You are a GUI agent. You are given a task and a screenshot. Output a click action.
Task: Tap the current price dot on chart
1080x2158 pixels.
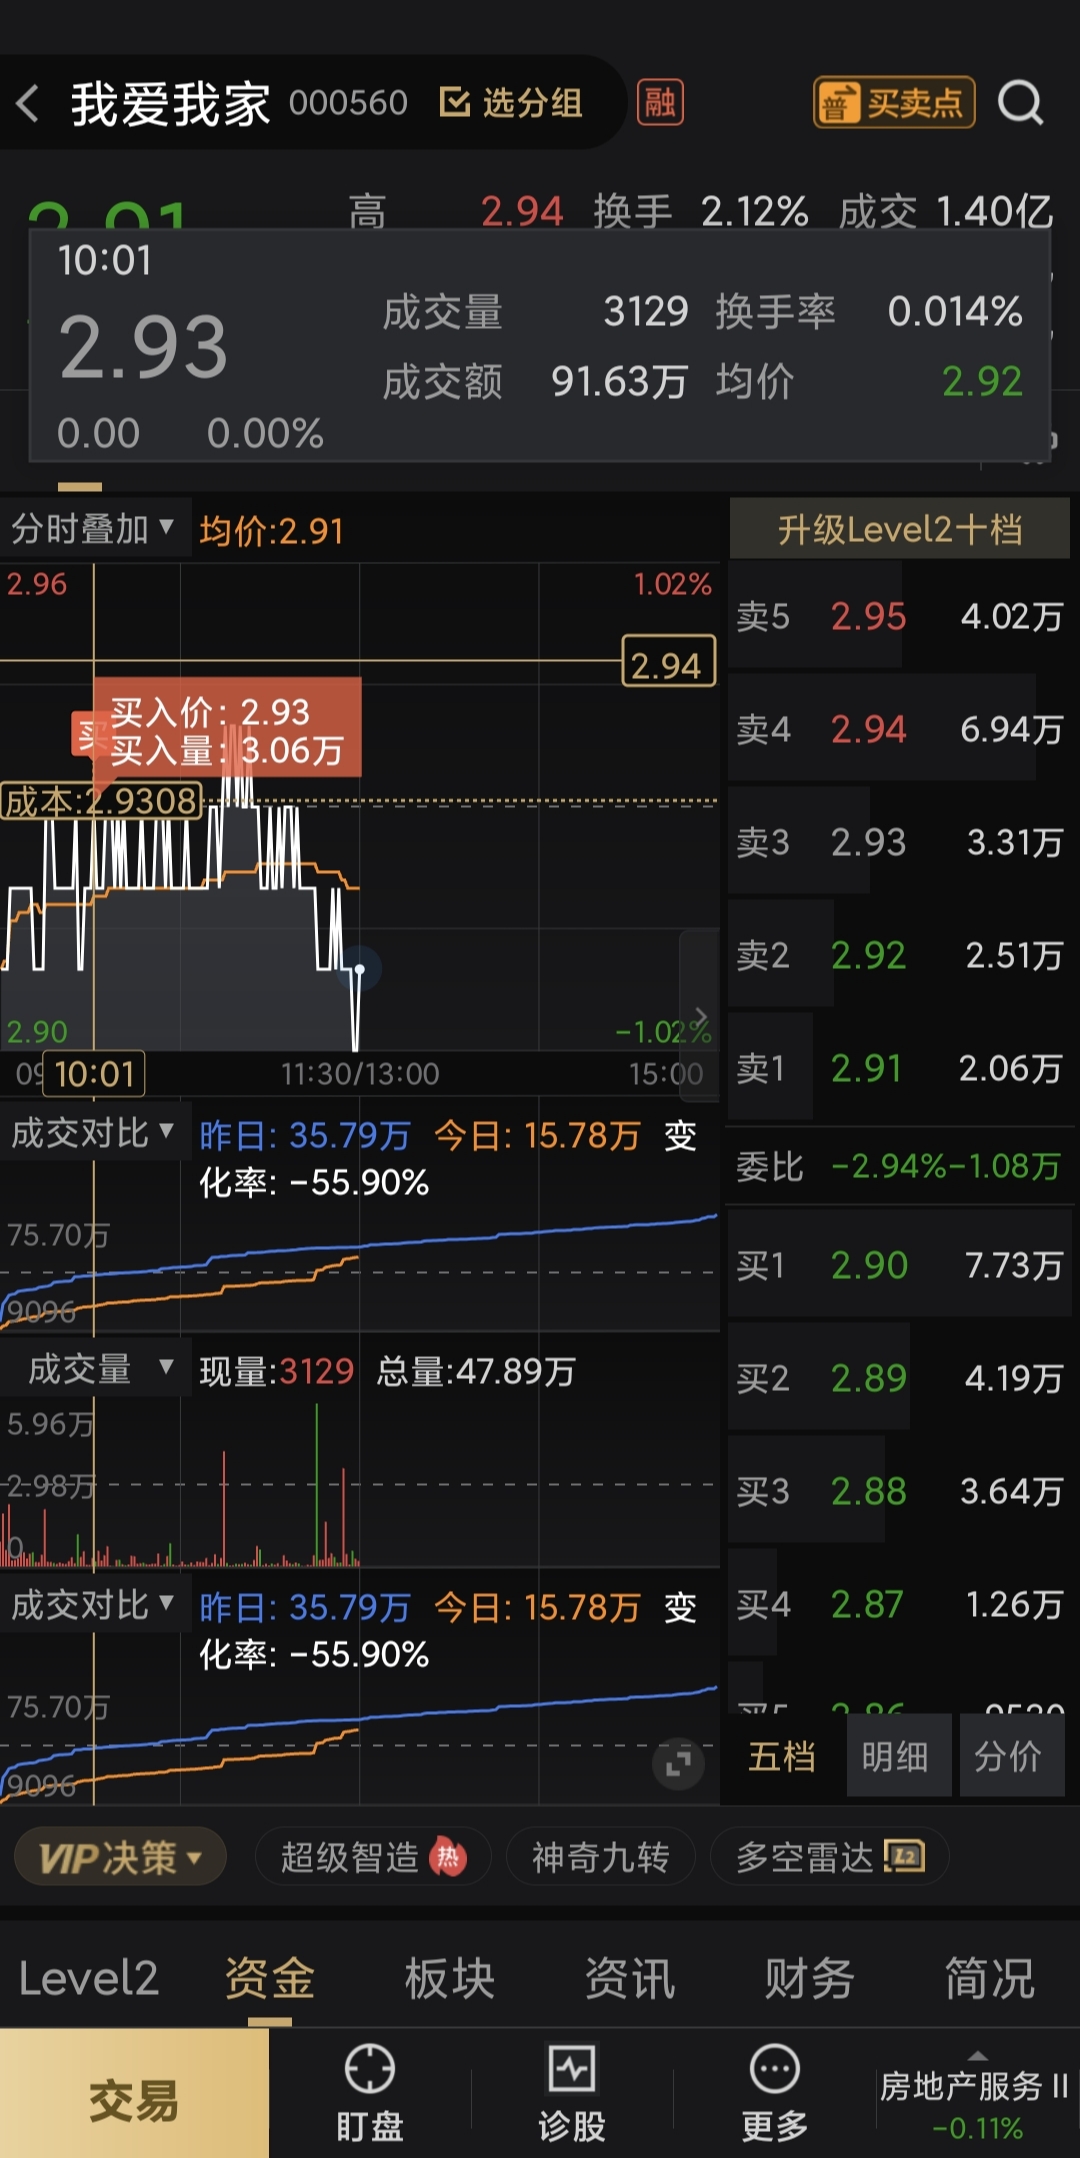pos(360,968)
